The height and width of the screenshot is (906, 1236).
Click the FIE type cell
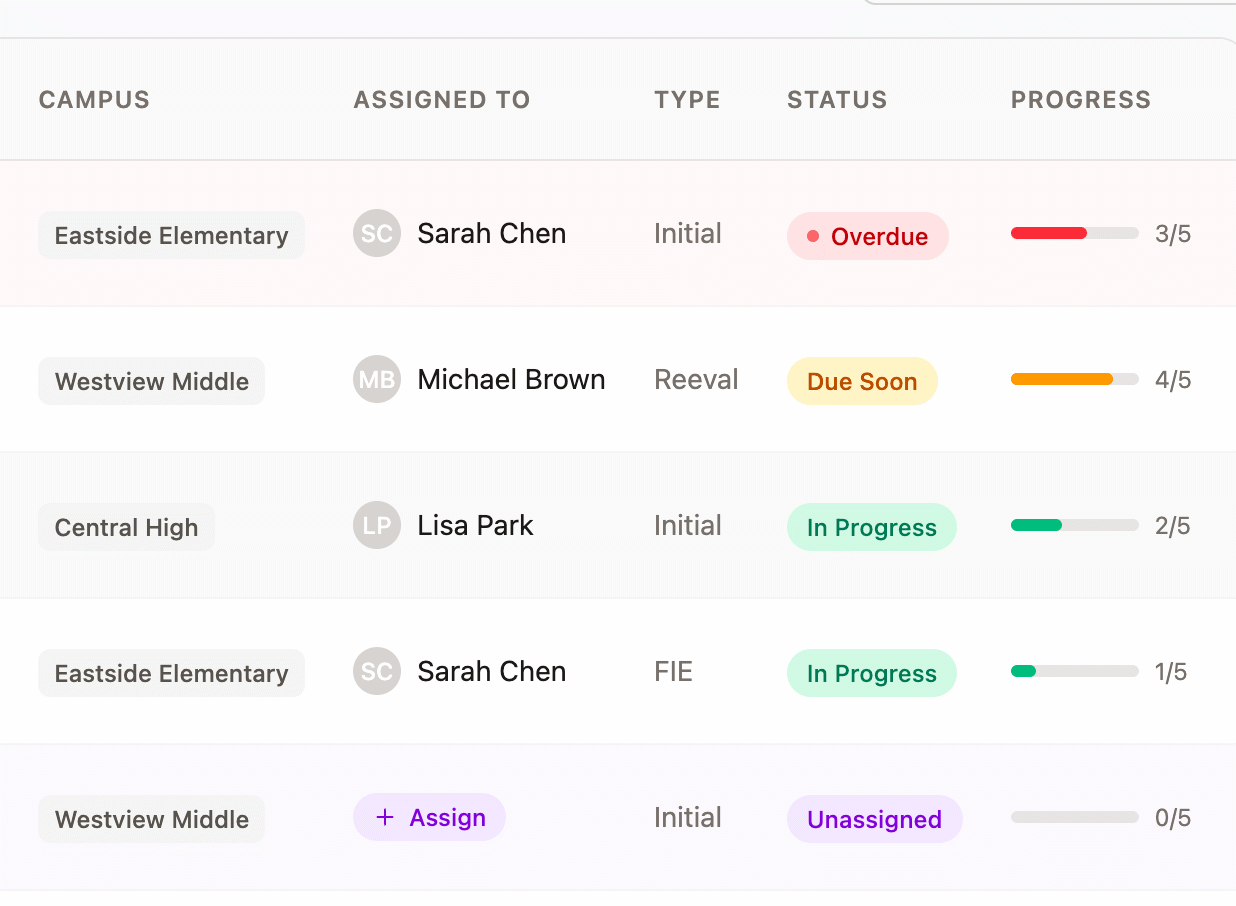click(673, 672)
